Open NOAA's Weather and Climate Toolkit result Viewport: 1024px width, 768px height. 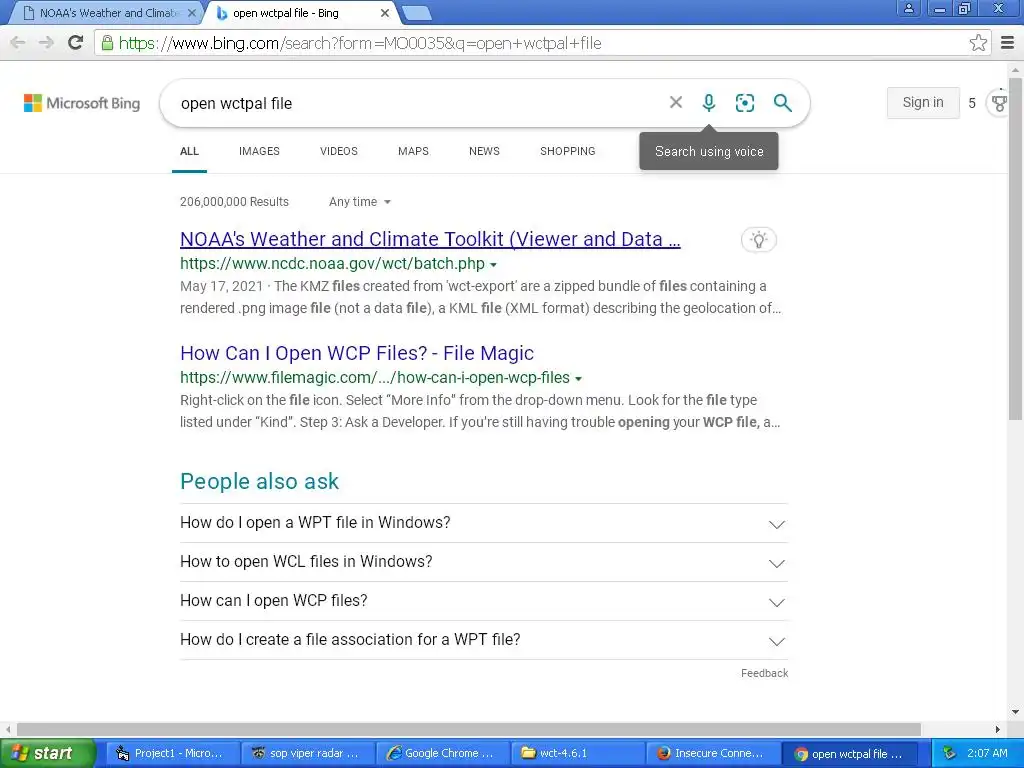[430, 239]
